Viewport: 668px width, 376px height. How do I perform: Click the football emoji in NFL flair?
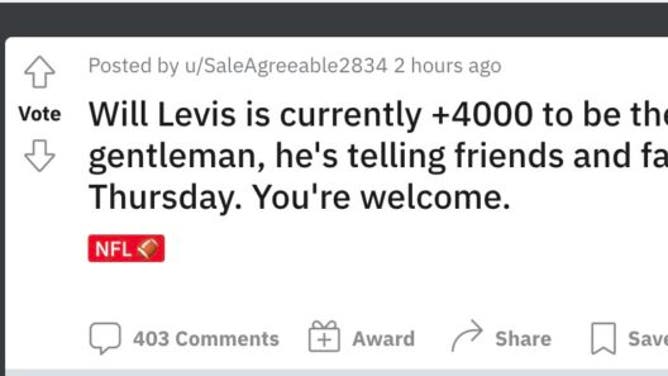[x=148, y=249]
